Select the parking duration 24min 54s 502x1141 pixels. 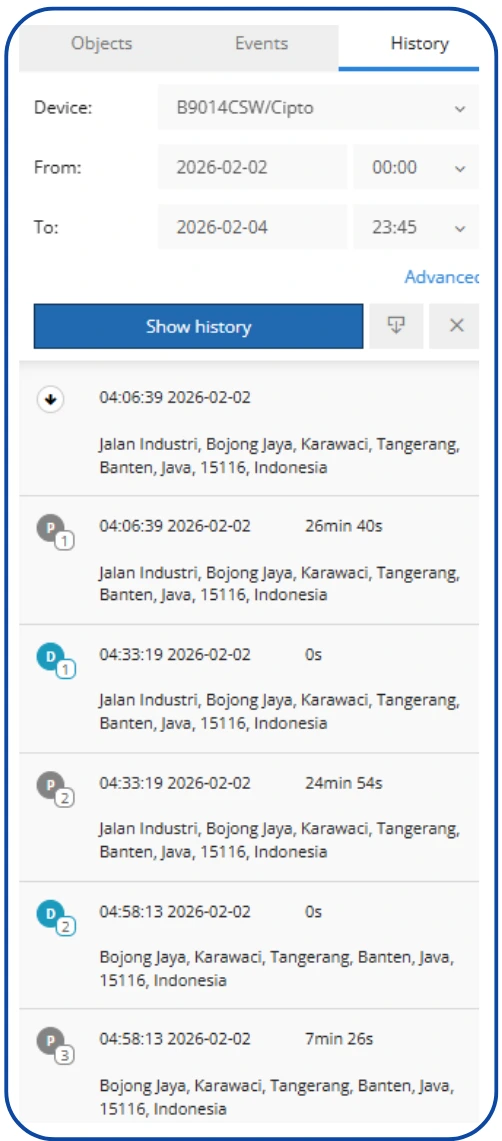pos(343,784)
